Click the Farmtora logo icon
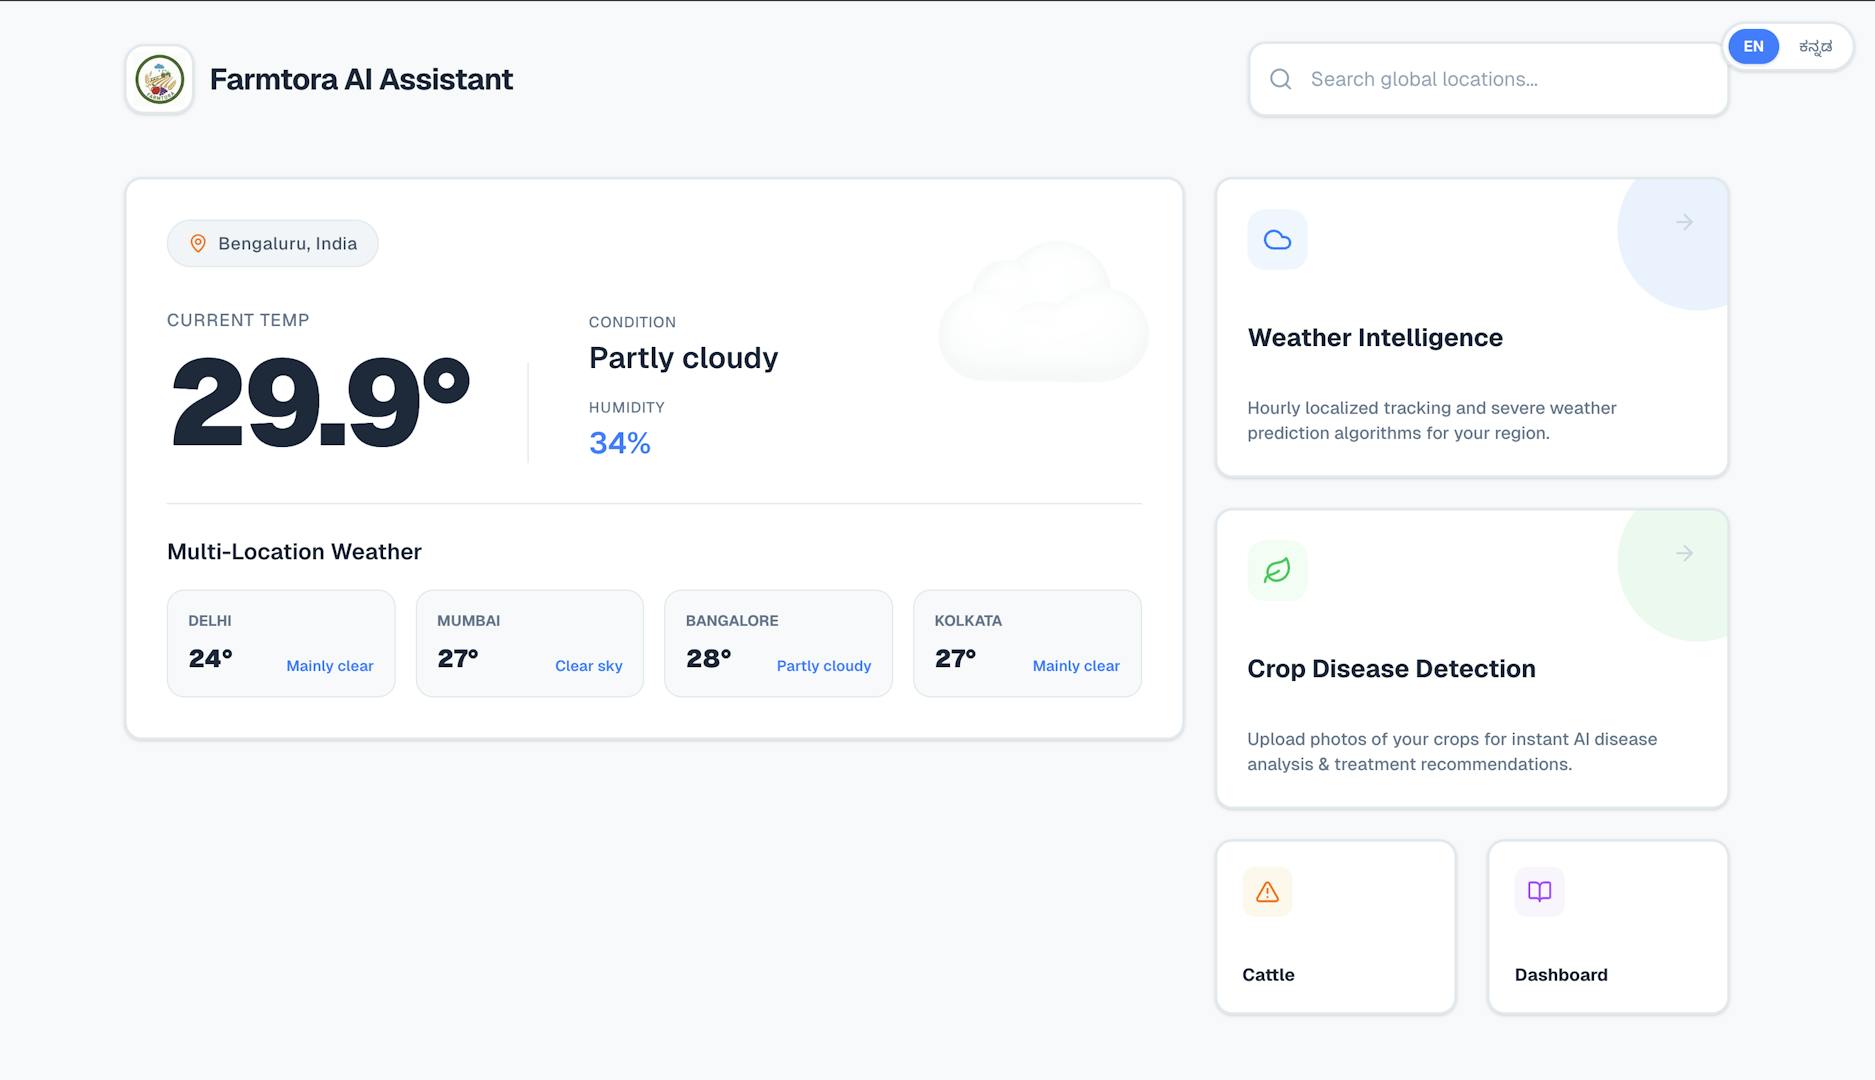This screenshot has width=1875, height=1080. coord(159,79)
